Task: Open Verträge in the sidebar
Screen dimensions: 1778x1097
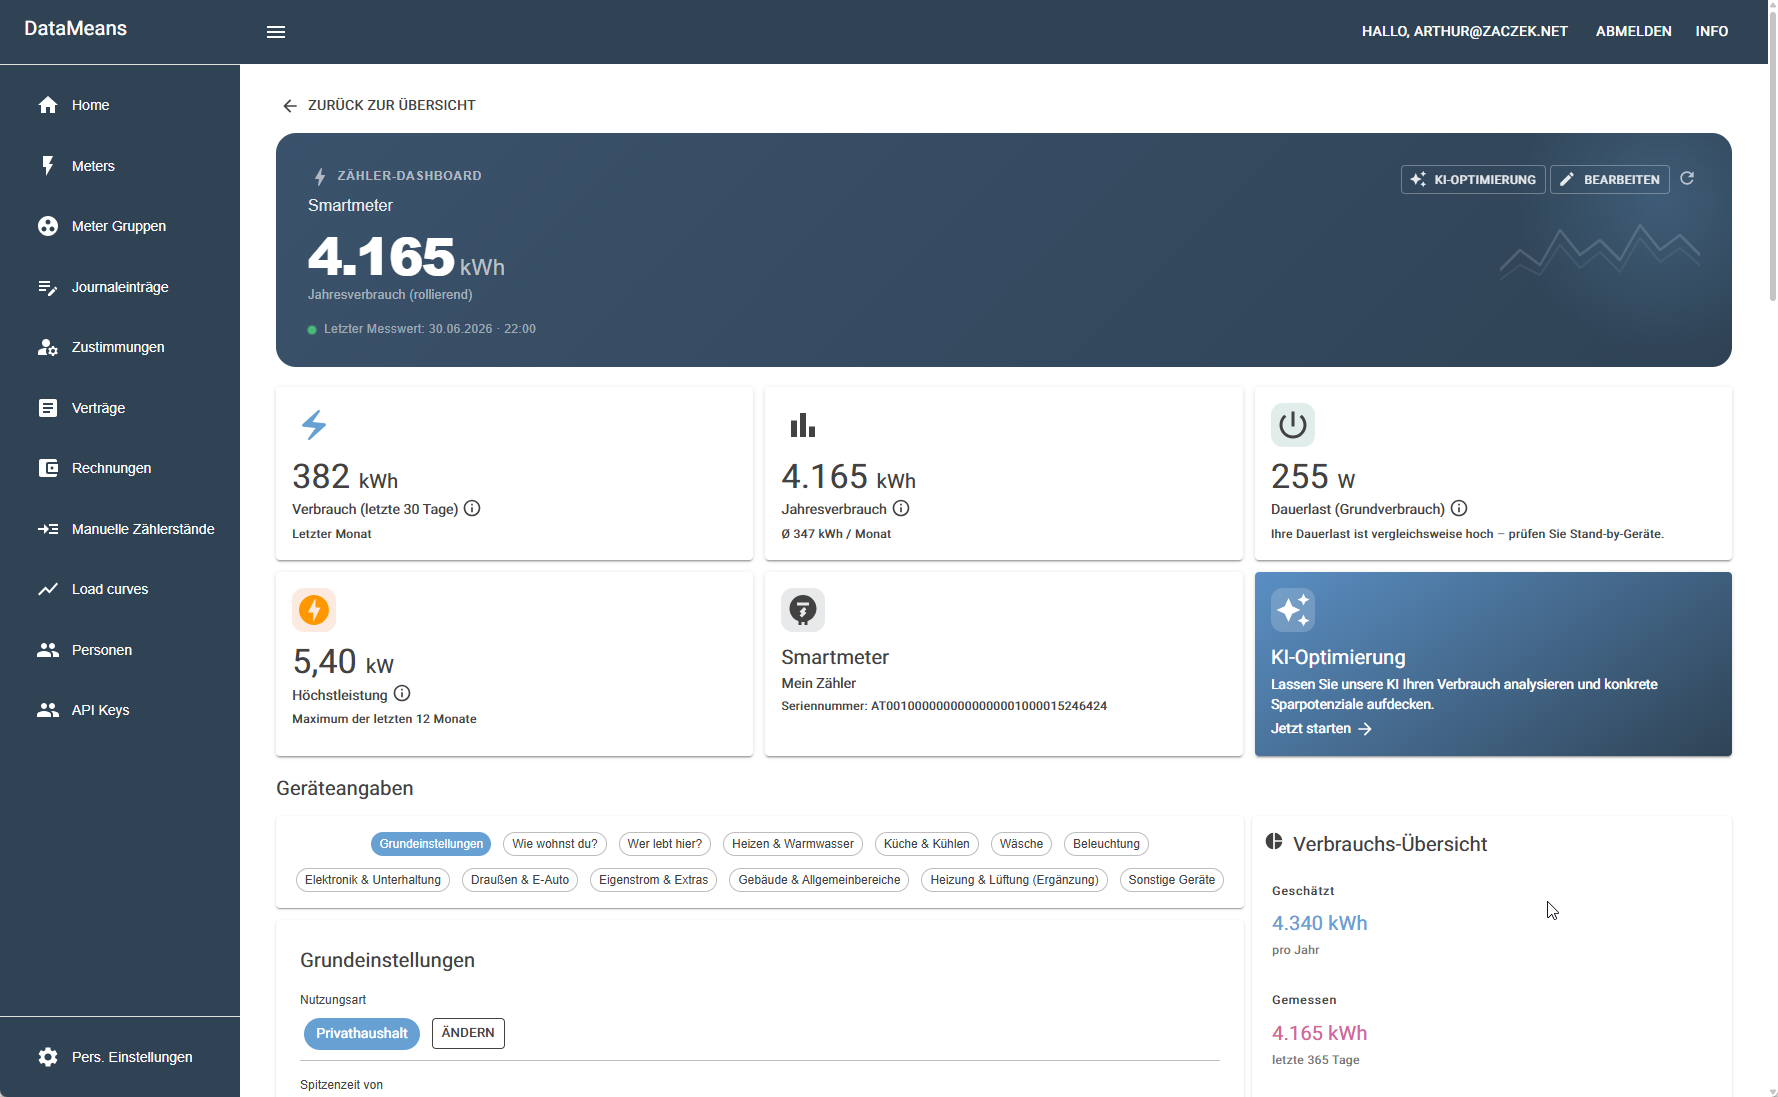Action: pos(120,408)
